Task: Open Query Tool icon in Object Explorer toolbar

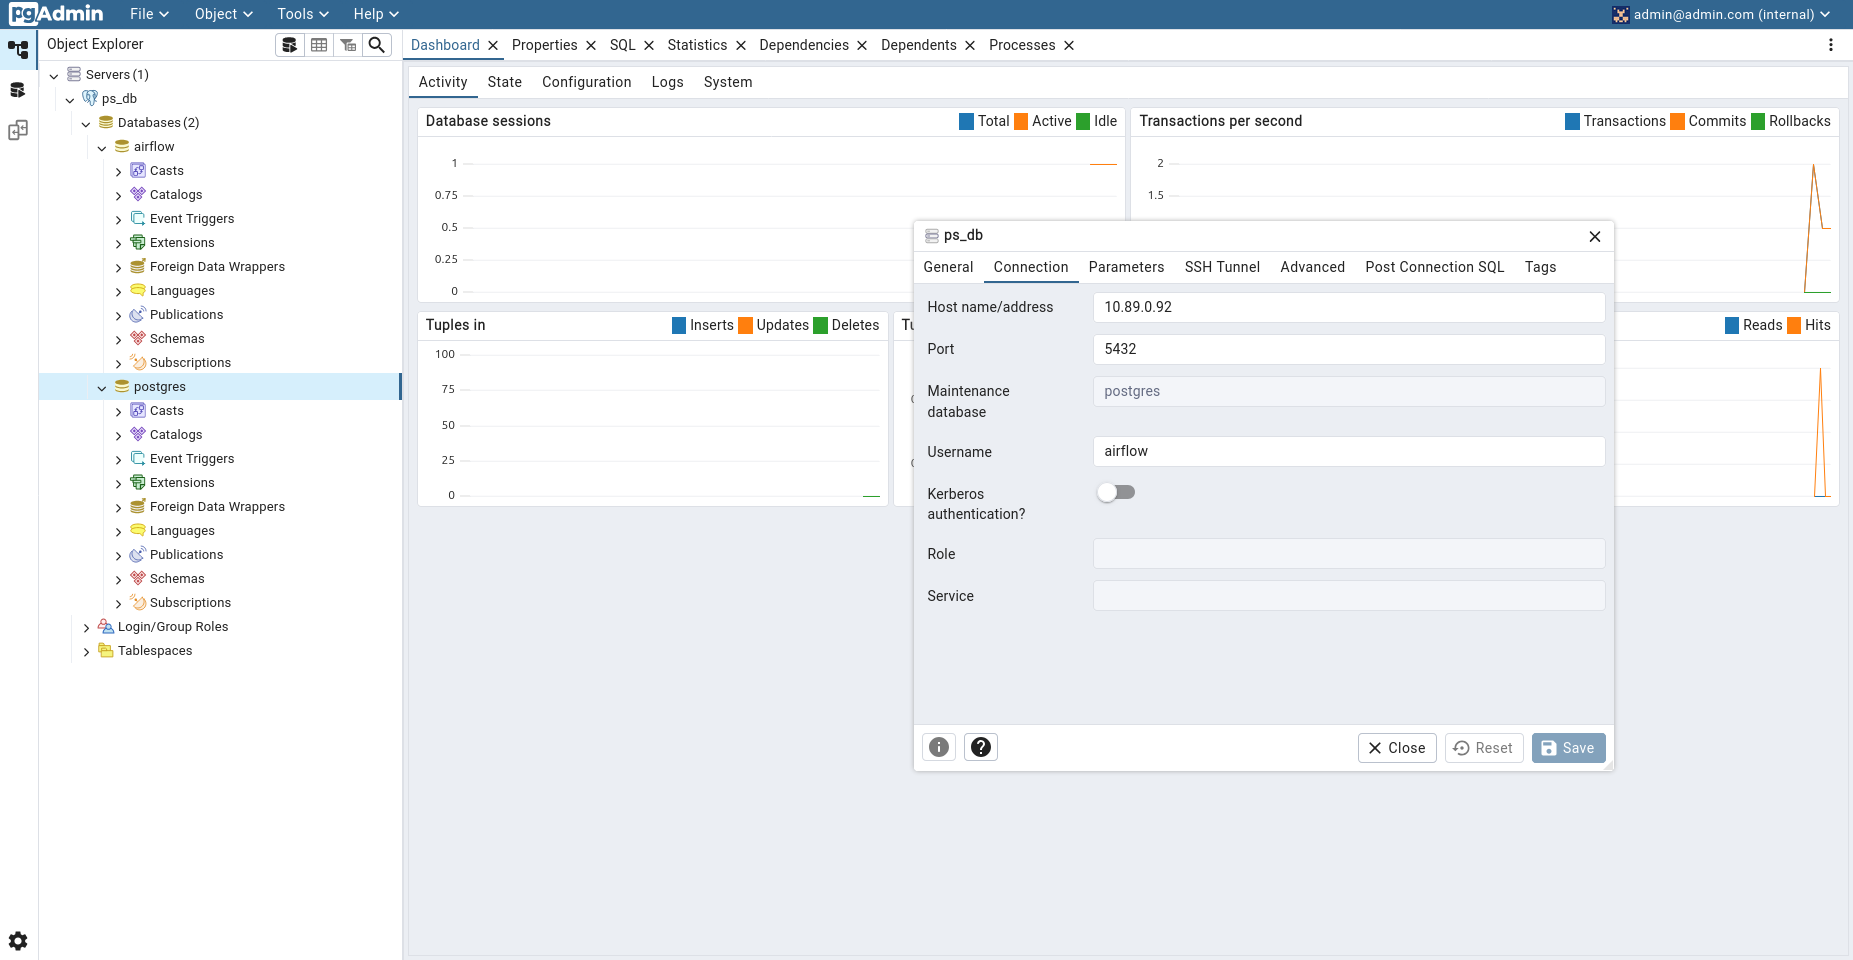Action: point(289,45)
